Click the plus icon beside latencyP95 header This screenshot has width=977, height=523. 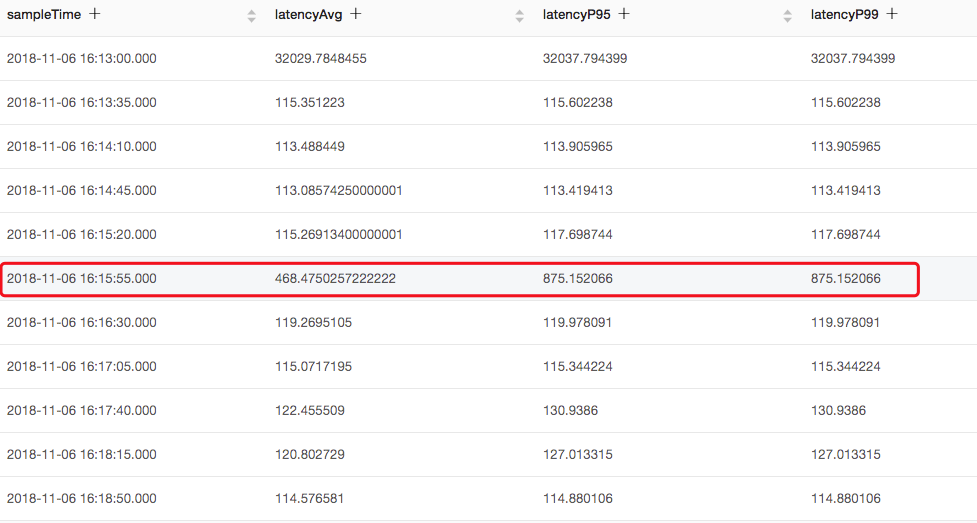[x=624, y=14]
